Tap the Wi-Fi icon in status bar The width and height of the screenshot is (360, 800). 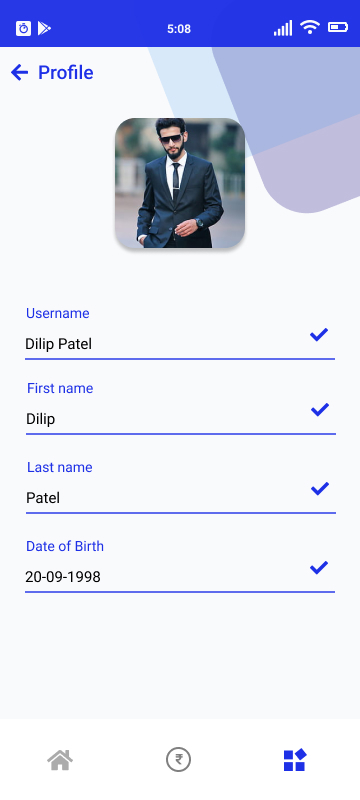pos(310,27)
